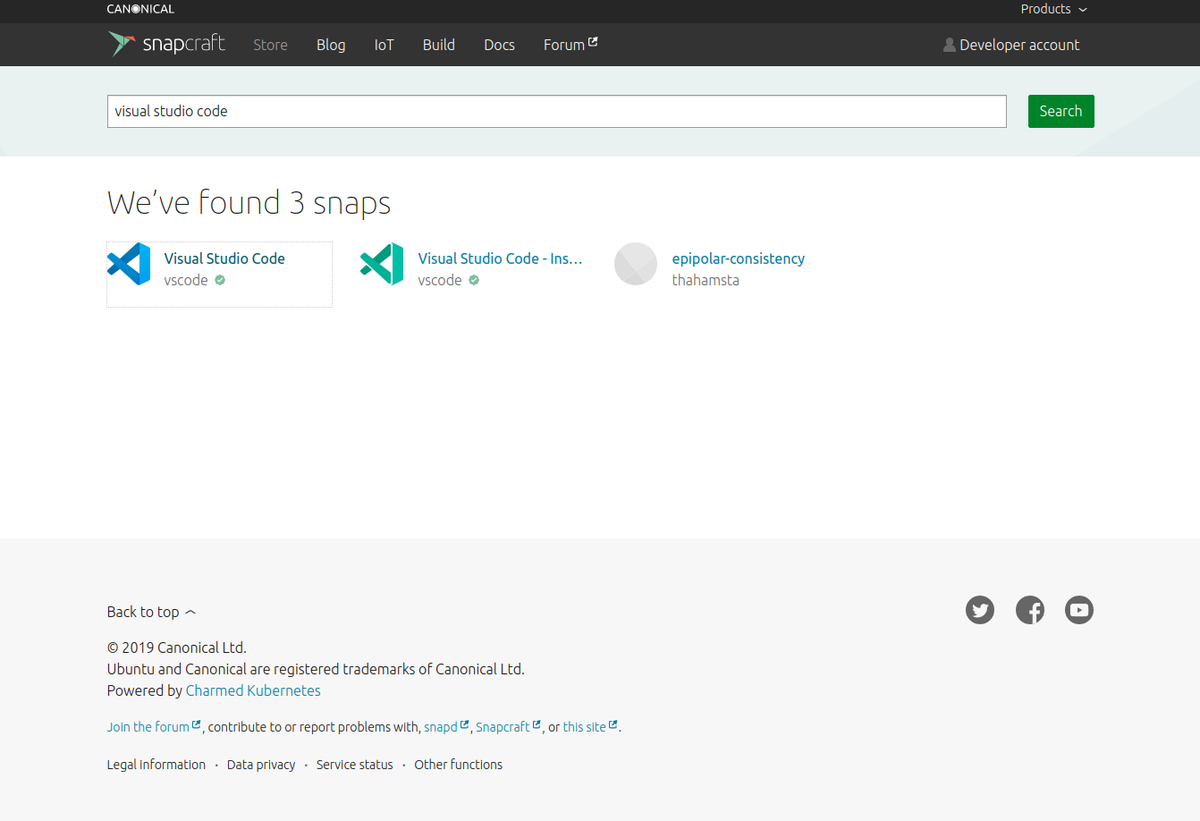Open the Visual Studio Code blue icon
1200x821 pixels.
click(129, 264)
